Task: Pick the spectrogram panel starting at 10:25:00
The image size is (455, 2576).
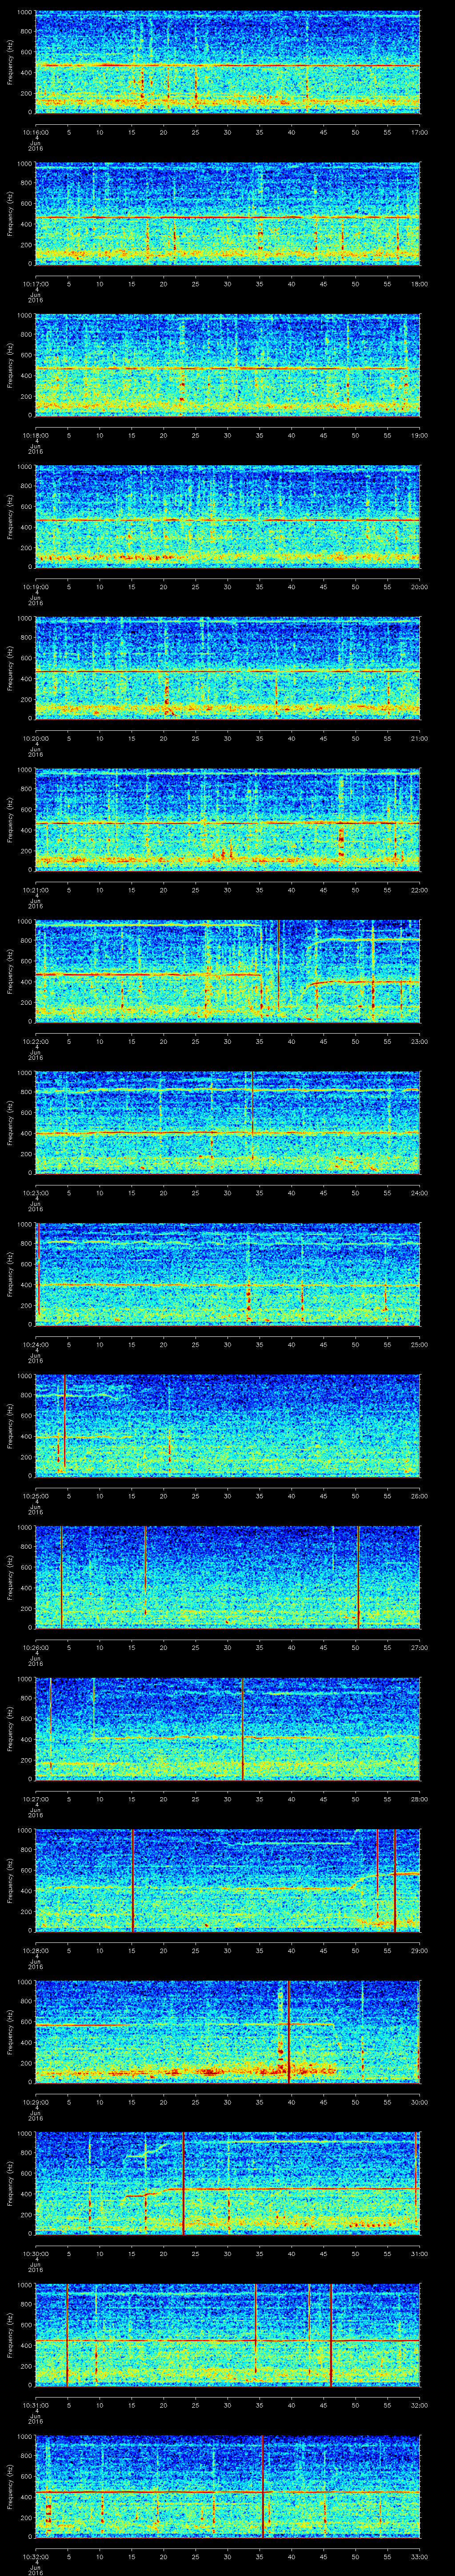Action: click(x=228, y=1426)
